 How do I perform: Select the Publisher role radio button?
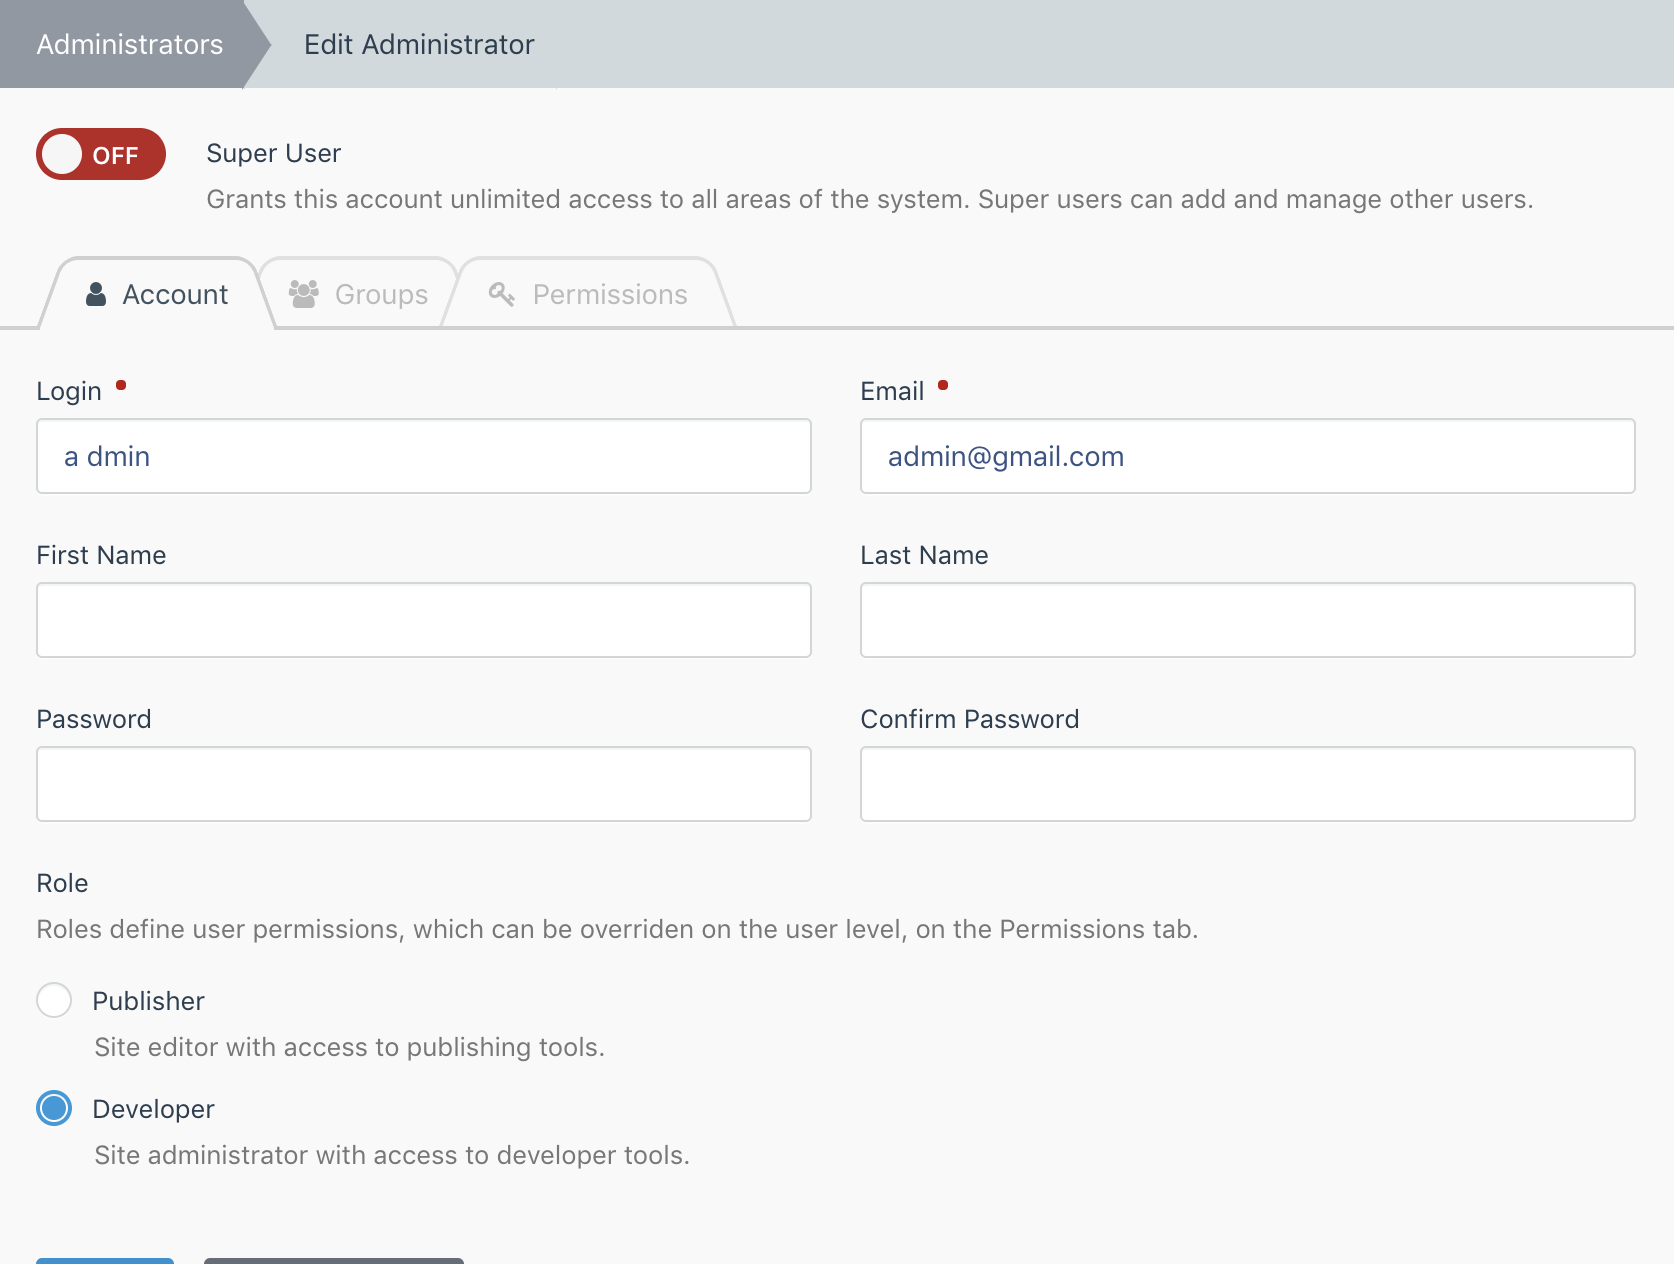click(54, 1000)
